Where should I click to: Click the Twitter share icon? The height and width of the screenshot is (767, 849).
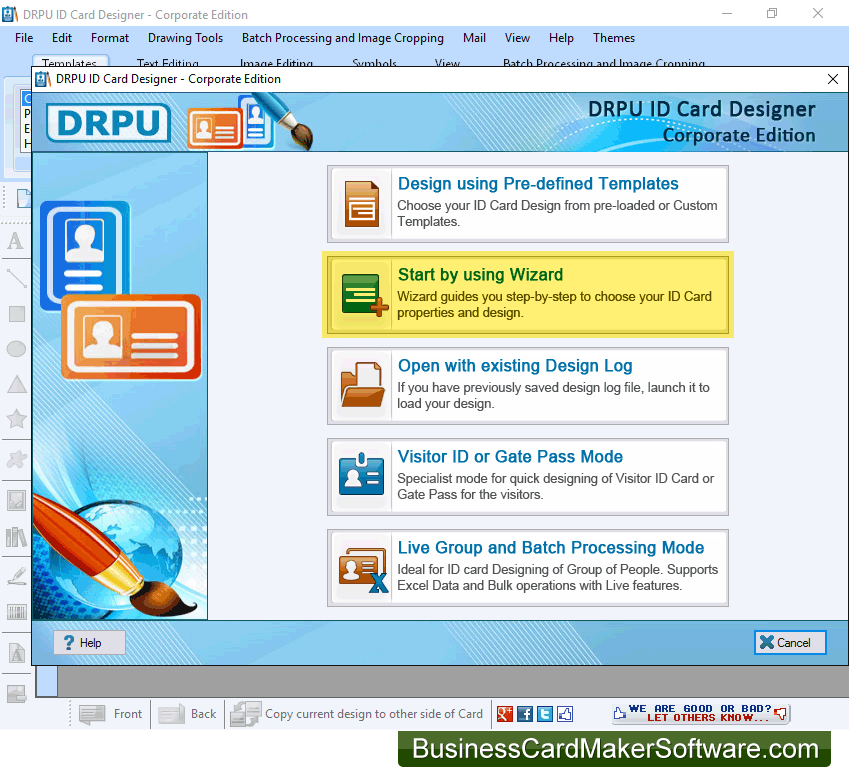tap(545, 714)
